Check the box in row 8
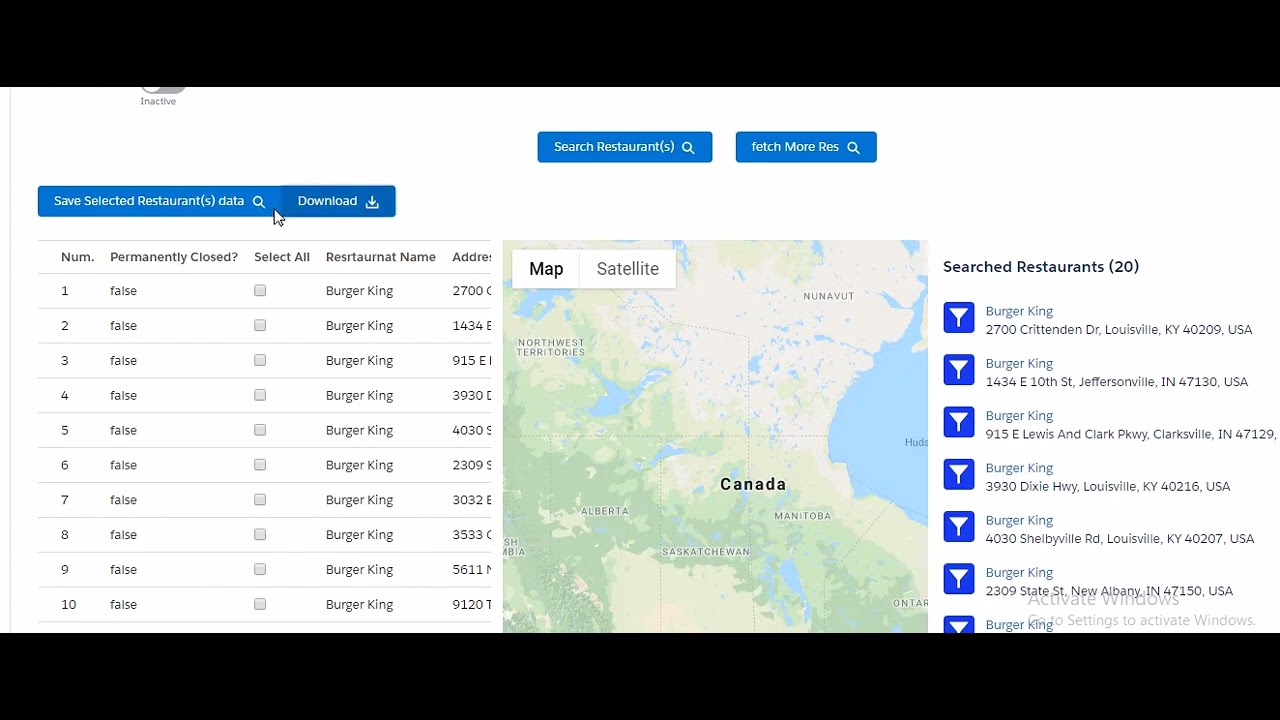This screenshot has height=720, width=1280. click(x=260, y=535)
